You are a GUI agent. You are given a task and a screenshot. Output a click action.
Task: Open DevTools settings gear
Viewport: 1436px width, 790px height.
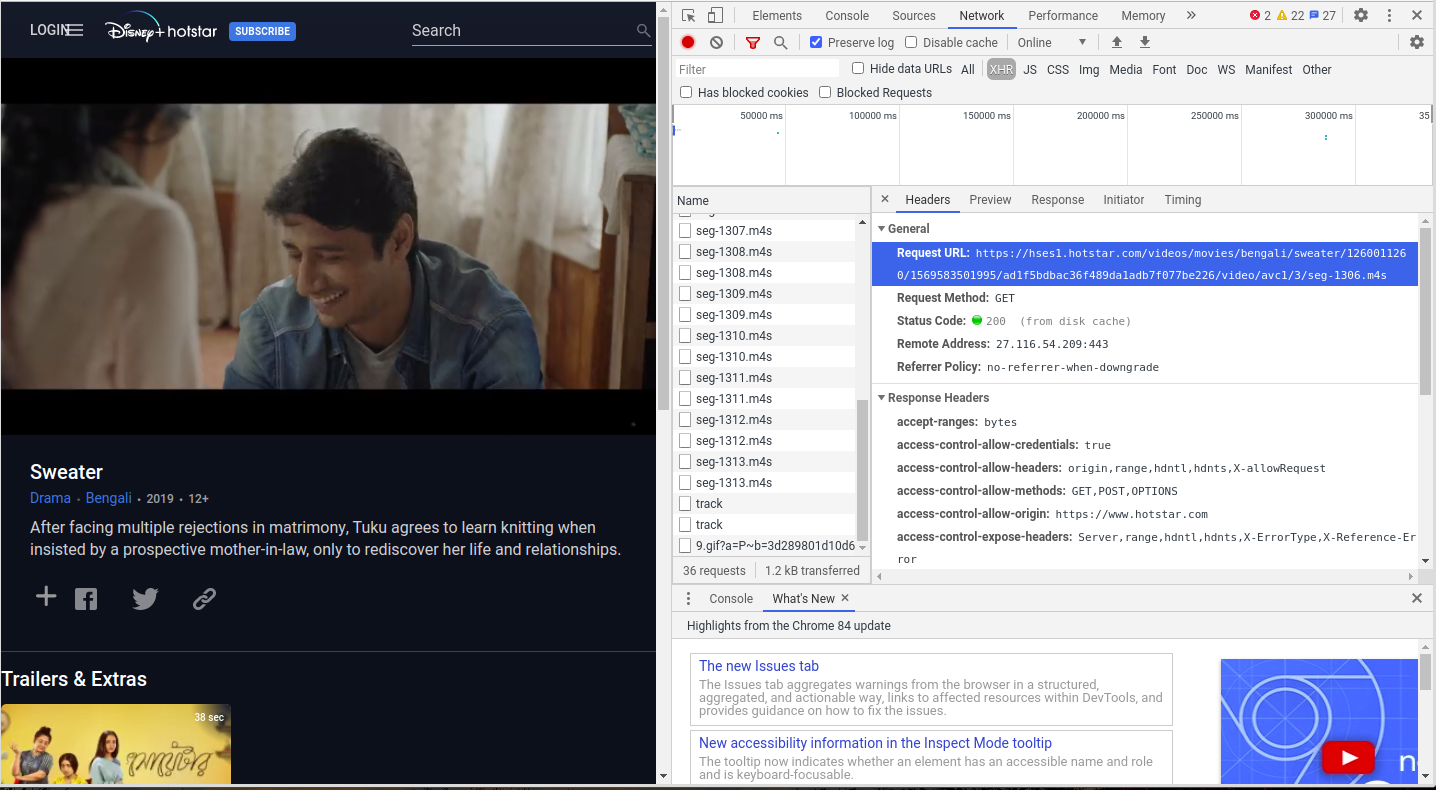[1361, 15]
